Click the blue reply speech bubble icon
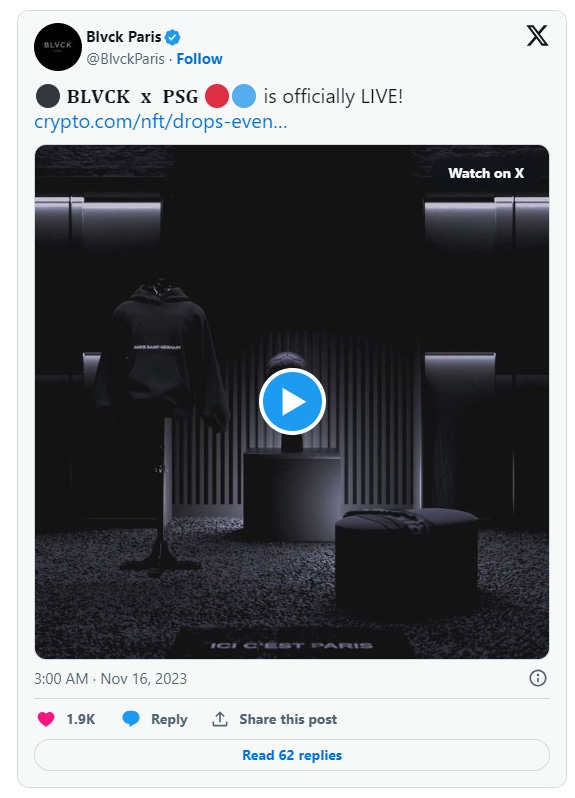Screen dimensions: 575x798 (131, 719)
